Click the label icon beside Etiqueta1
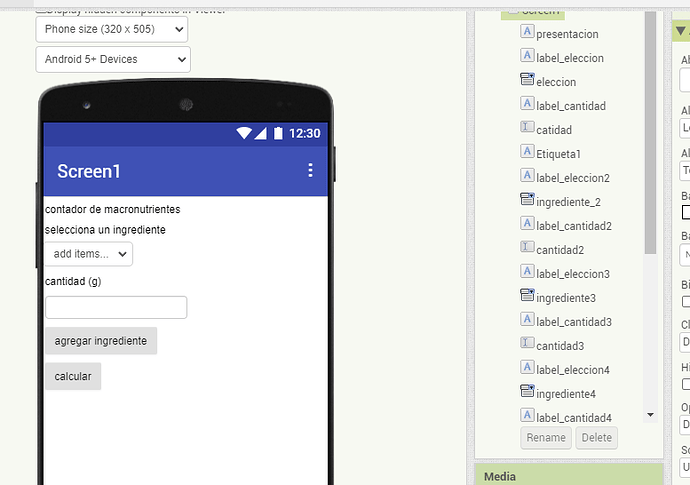690x485 pixels. pyautogui.click(x=527, y=151)
